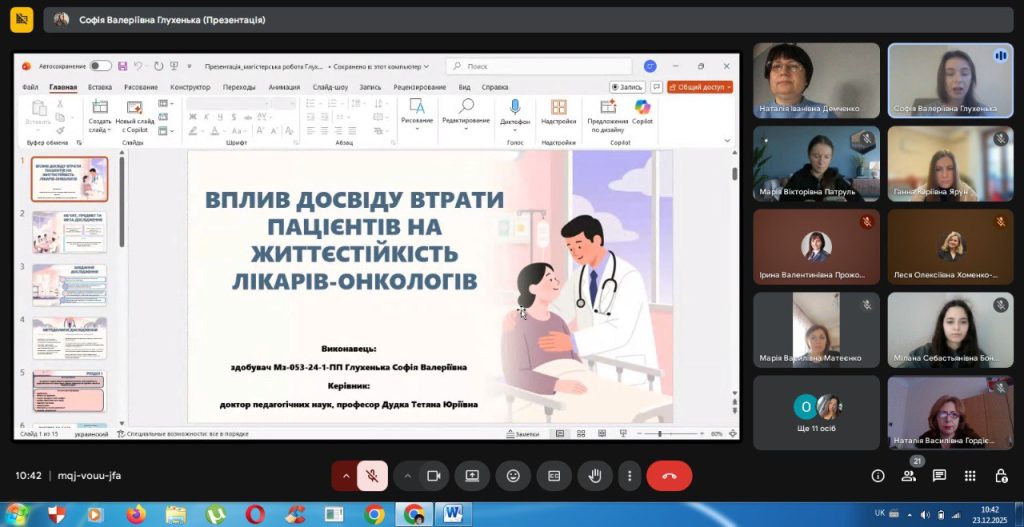Open the emoji reactions panel
This screenshot has width=1024, height=527.
[x=513, y=476]
